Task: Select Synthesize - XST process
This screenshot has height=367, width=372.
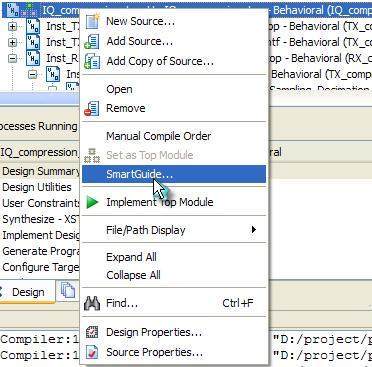Action: [41, 219]
